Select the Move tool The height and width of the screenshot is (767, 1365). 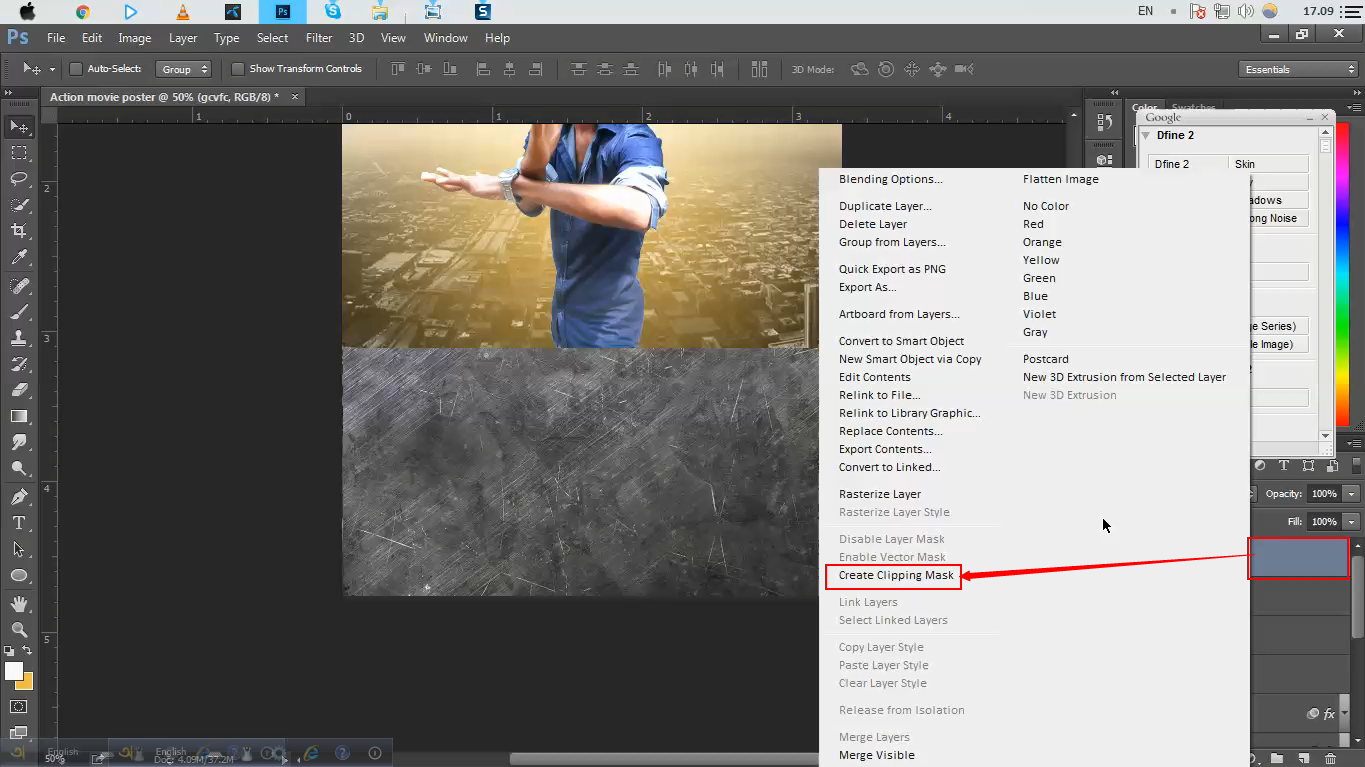[x=20, y=127]
